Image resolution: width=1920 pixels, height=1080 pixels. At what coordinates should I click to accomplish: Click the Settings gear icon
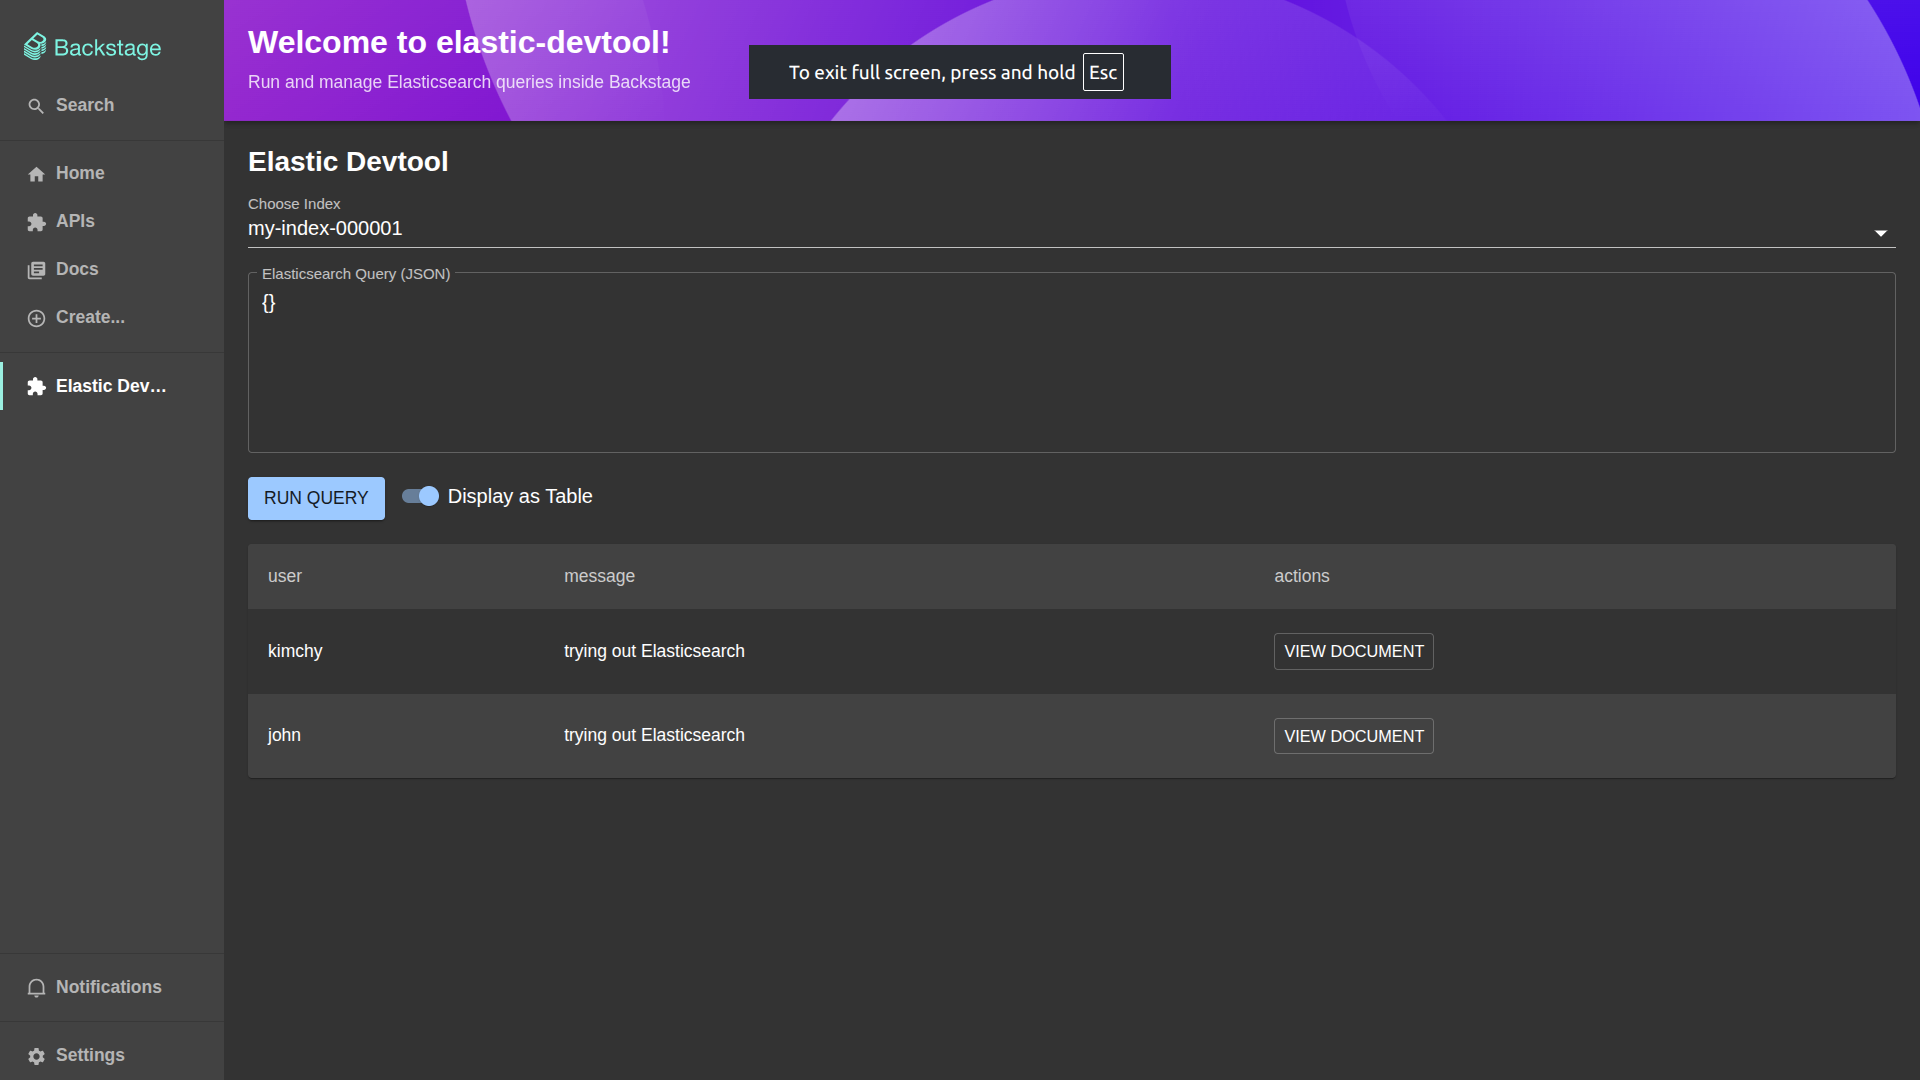[x=36, y=1056]
